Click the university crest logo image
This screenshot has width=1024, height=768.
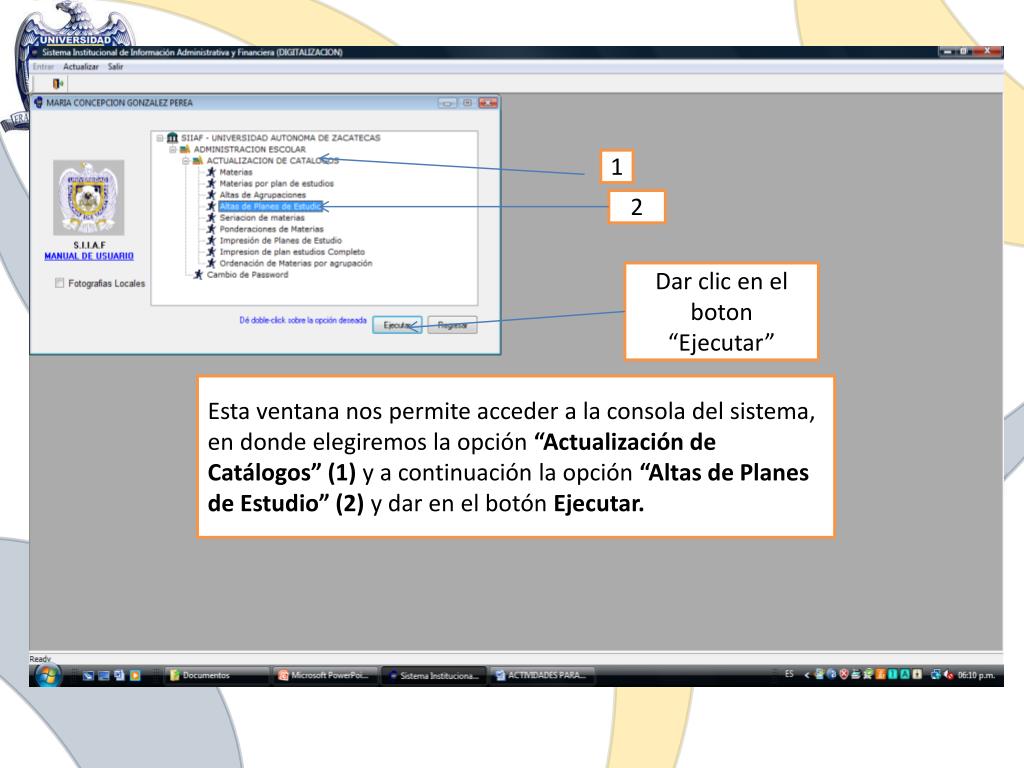click(88, 196)
